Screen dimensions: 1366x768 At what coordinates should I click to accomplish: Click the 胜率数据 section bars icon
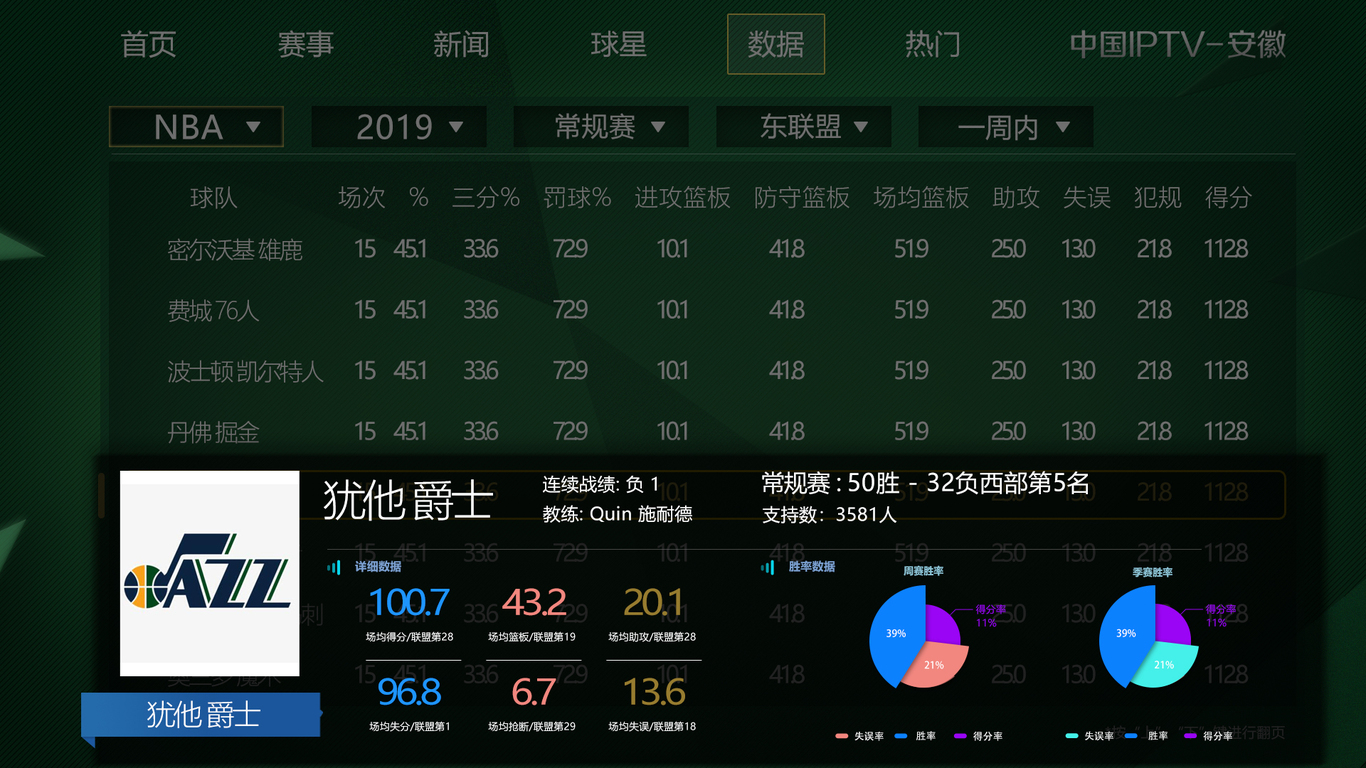[x=767, y=567]
